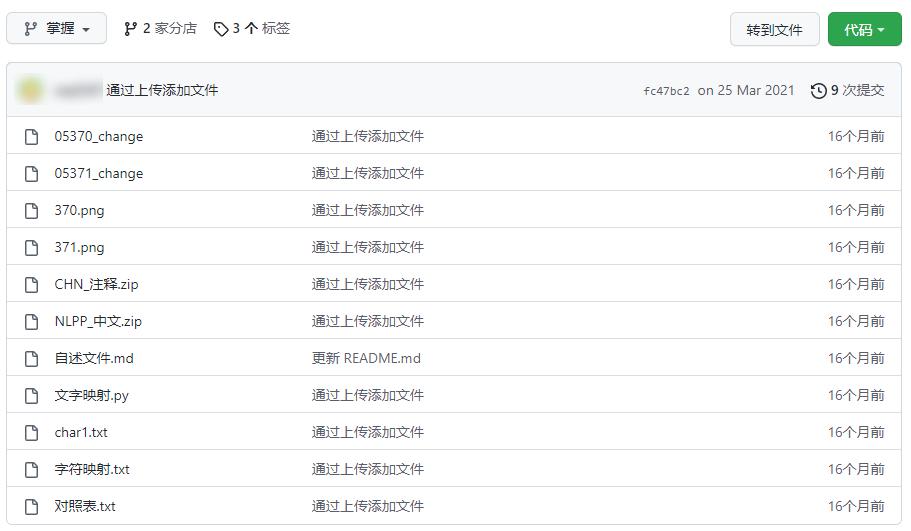Click the fork icon near 家分店

click(x=130, y=29)
